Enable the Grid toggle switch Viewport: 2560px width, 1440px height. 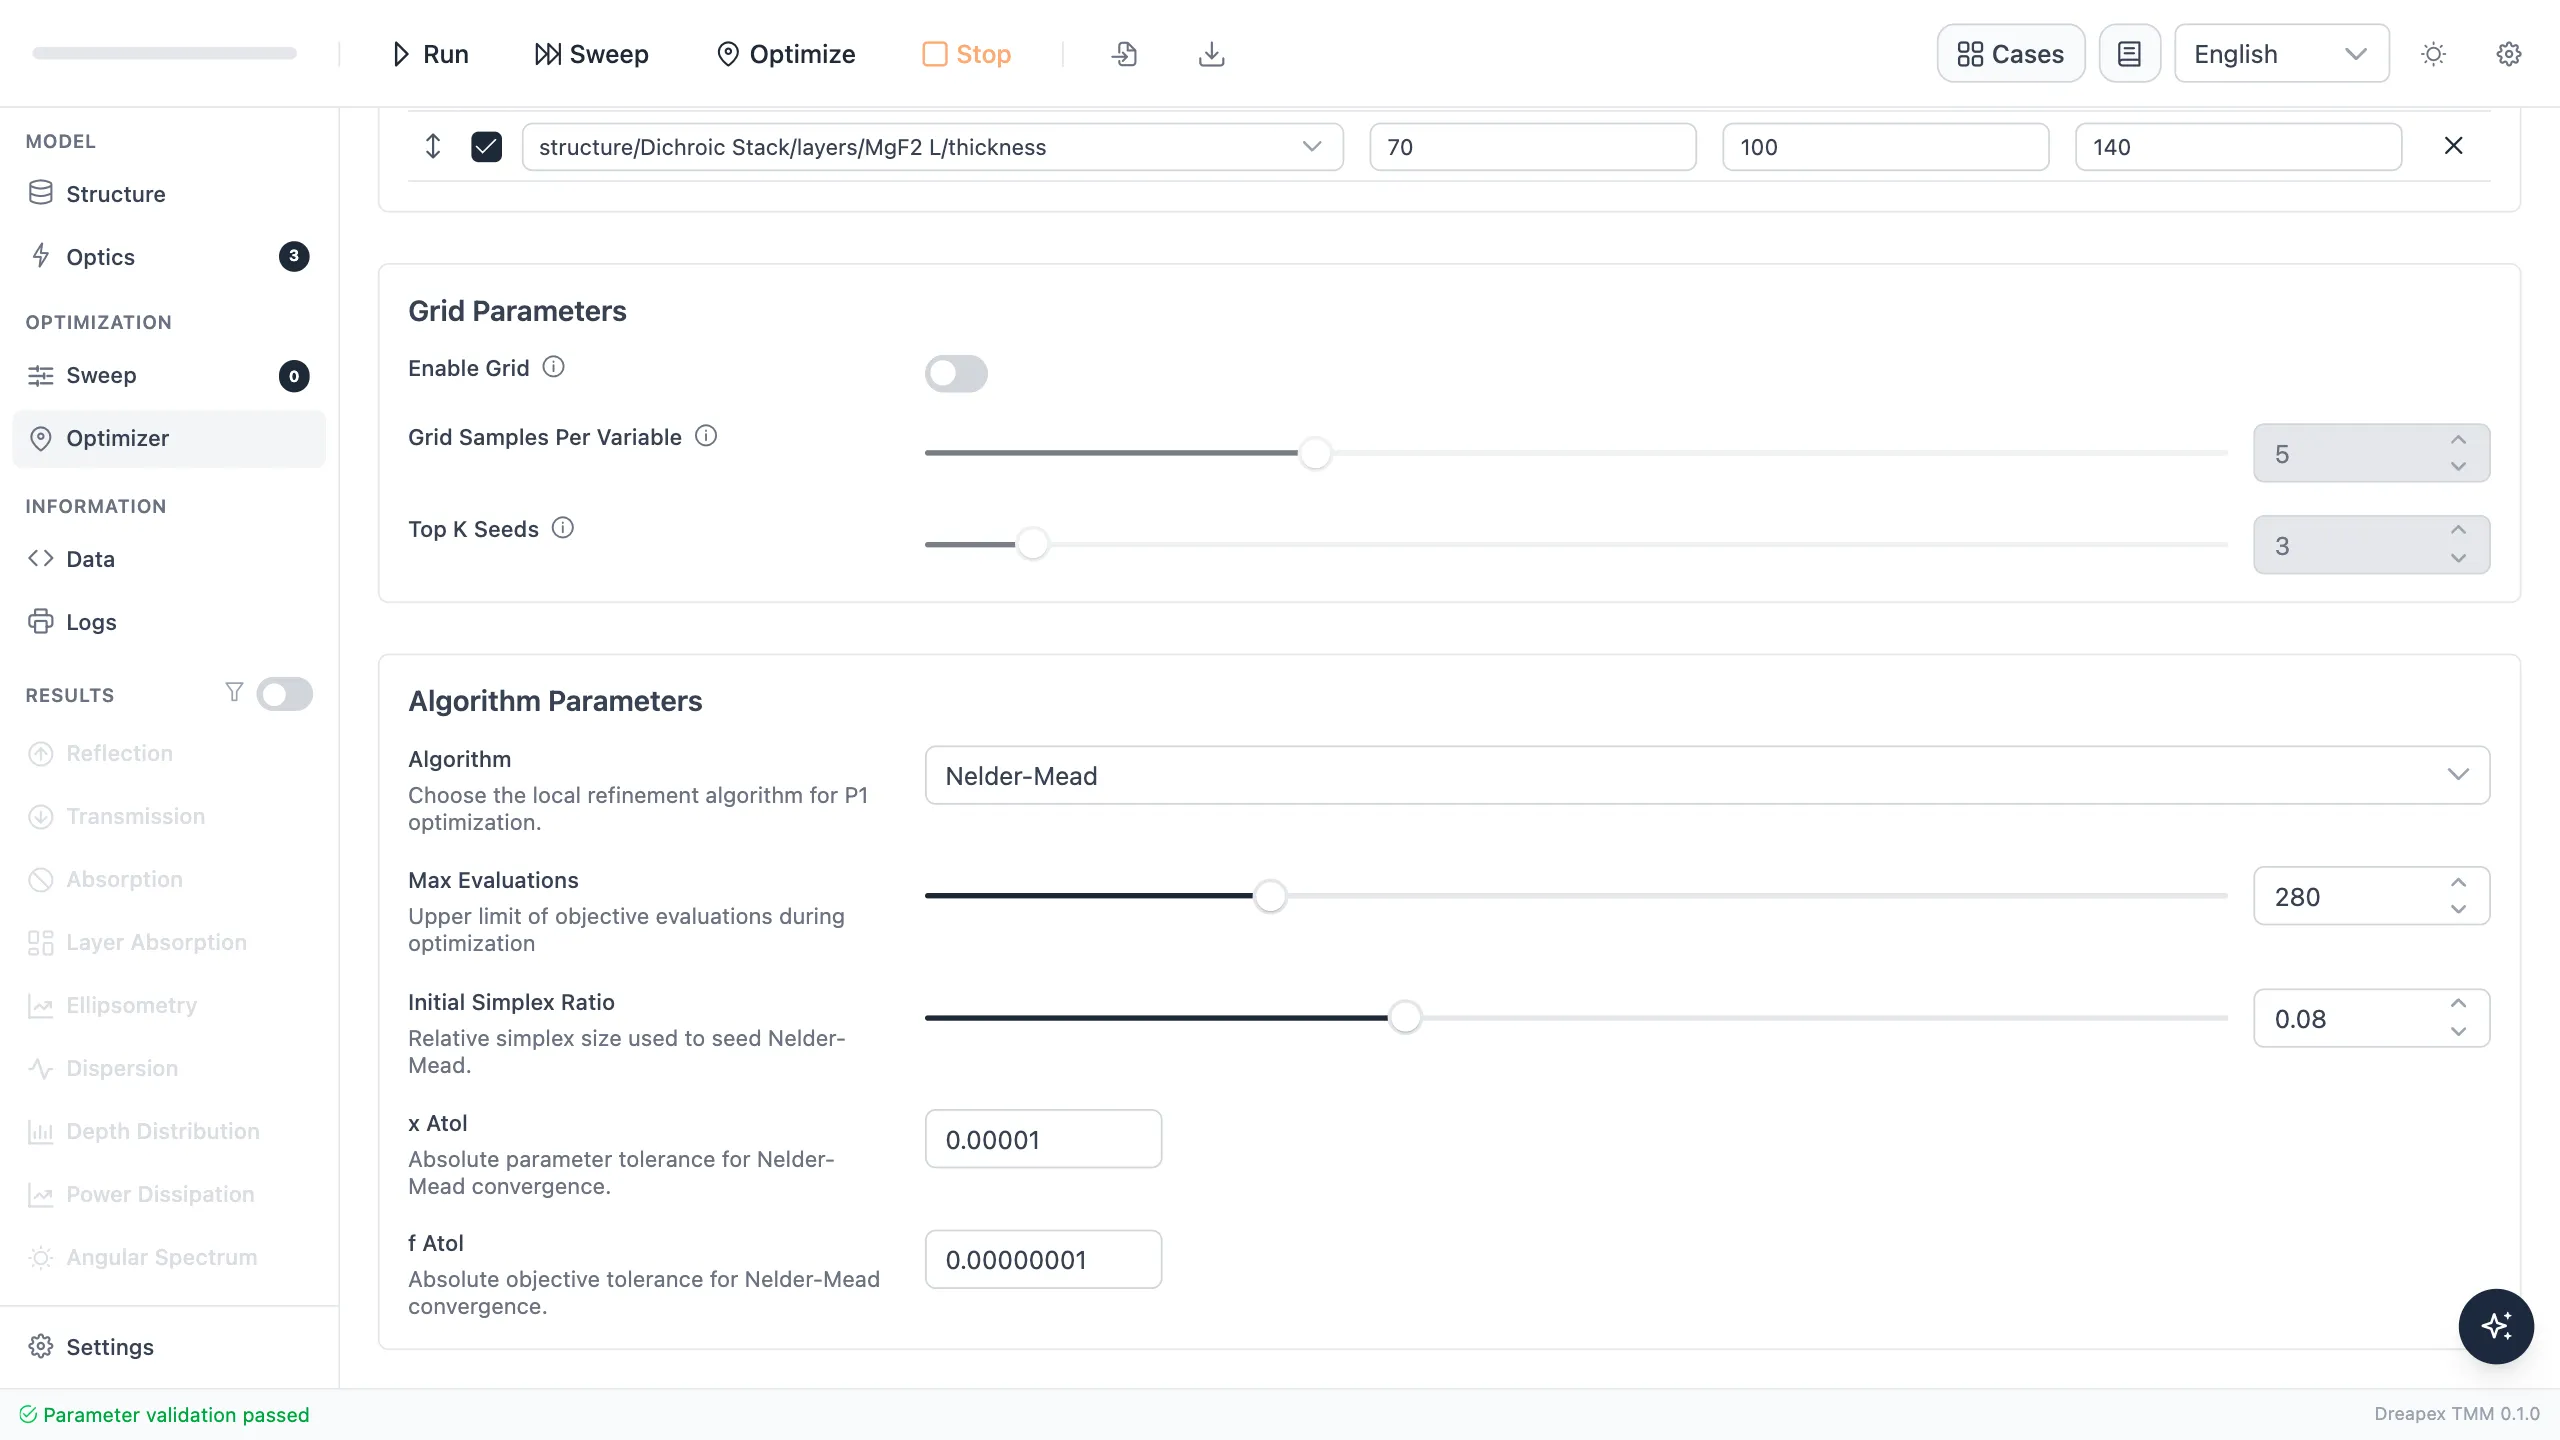pyautogui.click(x=956, y=374)
